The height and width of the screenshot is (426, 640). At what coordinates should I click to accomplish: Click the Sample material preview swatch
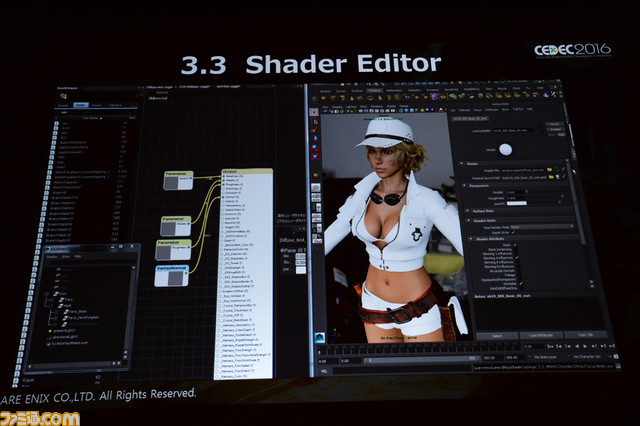[x=505, y=150]
